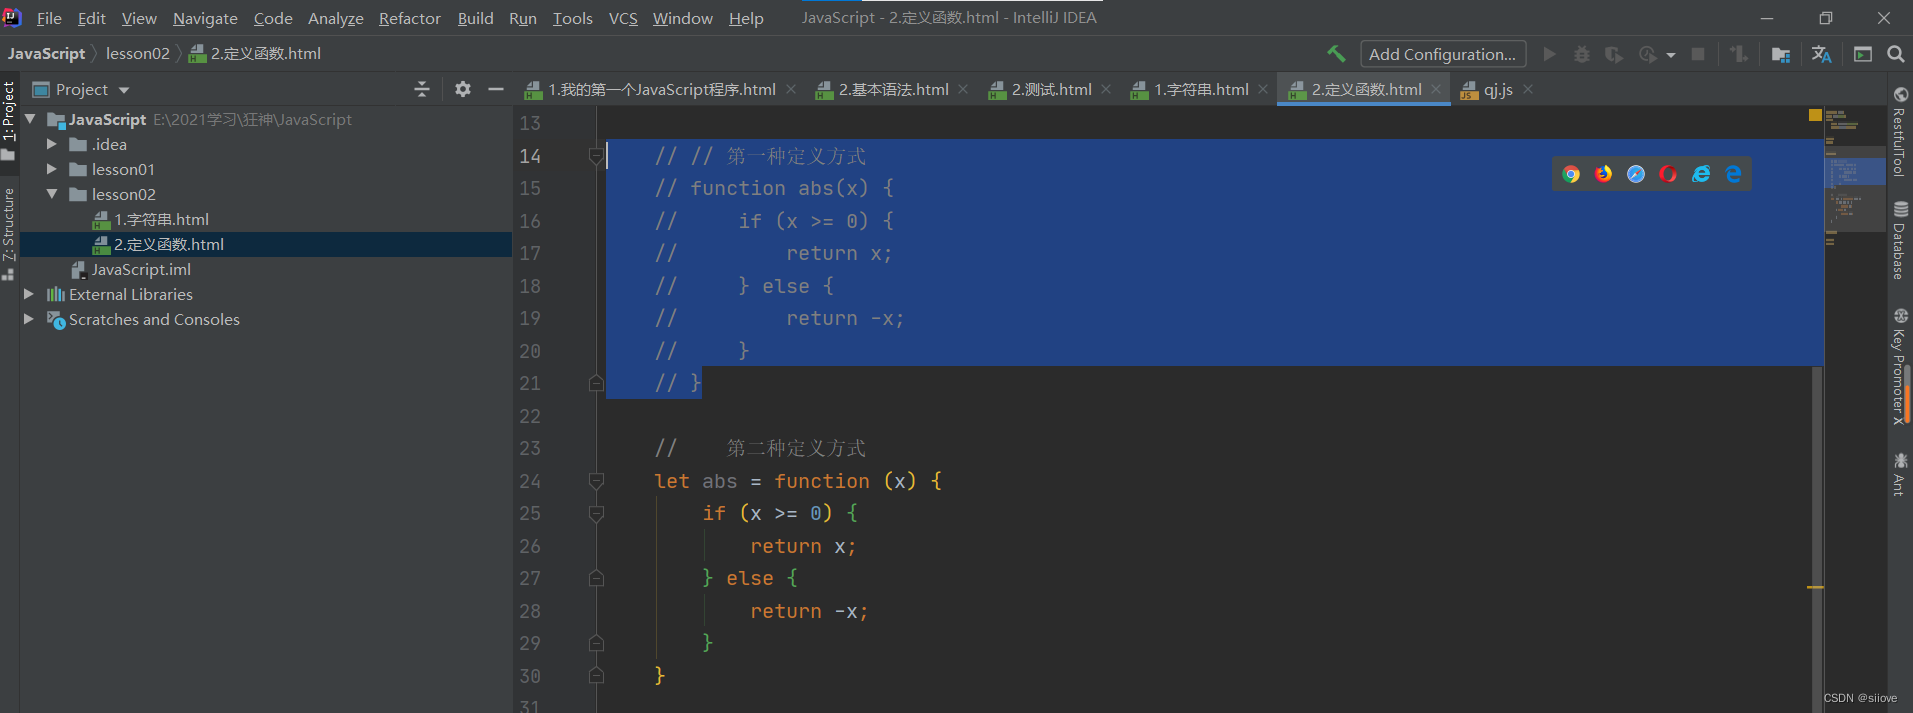
Task: Open the profiler dropdown arrow
Action: point(1671,55)
